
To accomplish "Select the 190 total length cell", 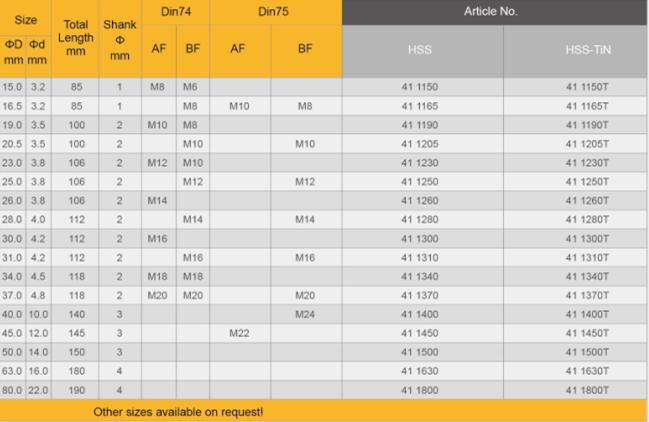I will coord(76,389).
